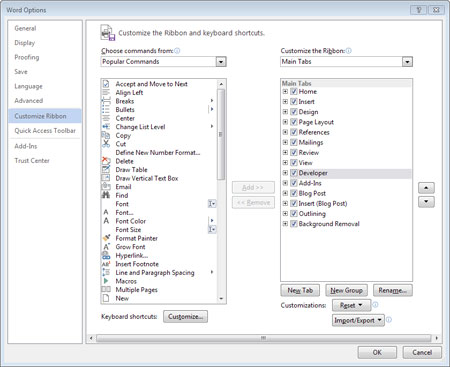Click the commands list vertical scrollbar thumb

221,134
